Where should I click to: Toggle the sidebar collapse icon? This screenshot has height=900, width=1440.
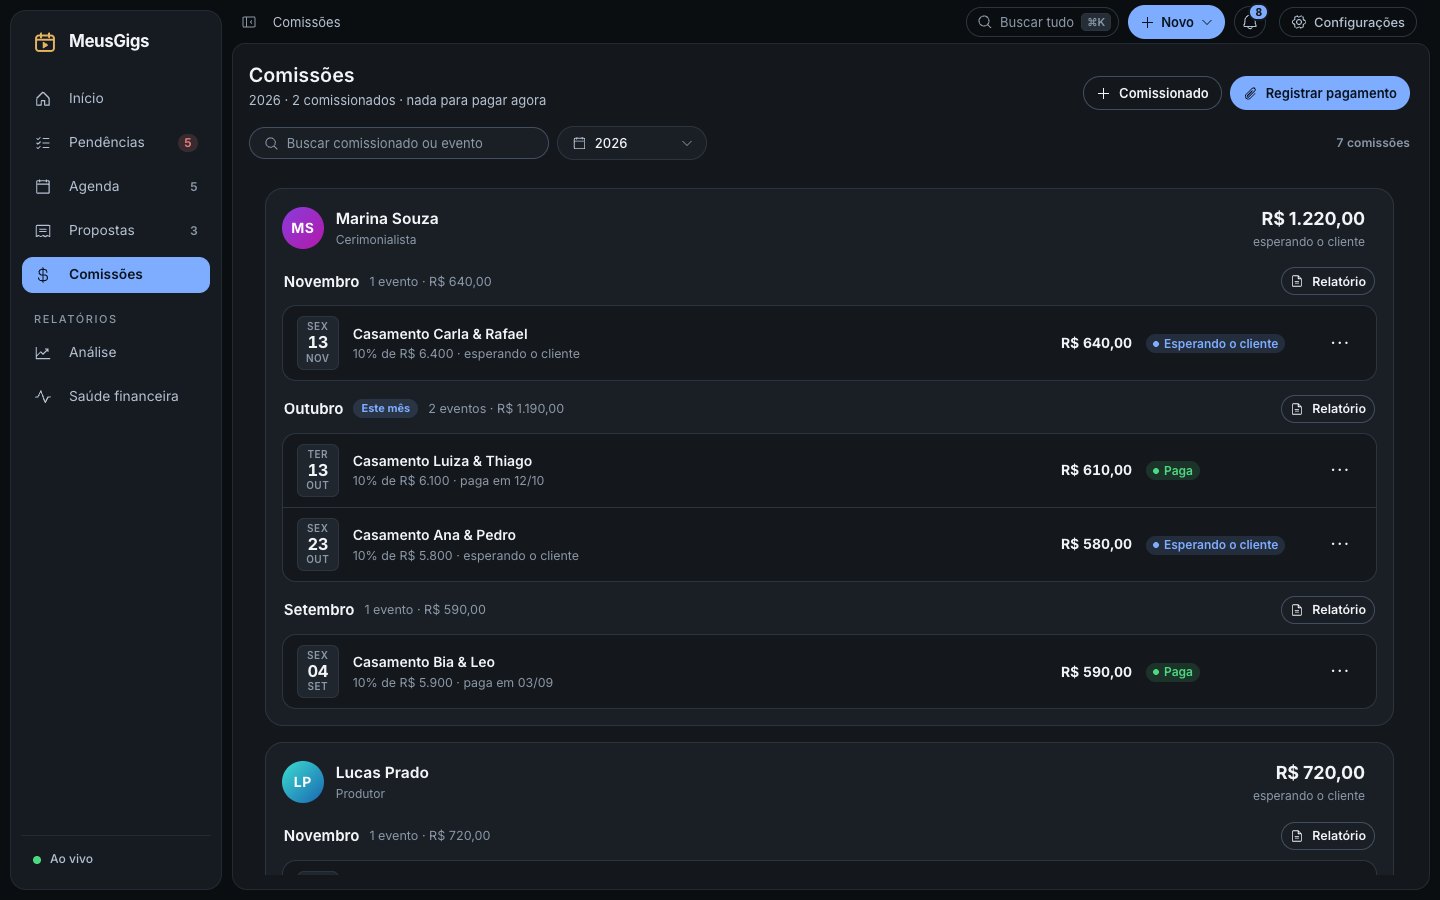tap(249, 22)
